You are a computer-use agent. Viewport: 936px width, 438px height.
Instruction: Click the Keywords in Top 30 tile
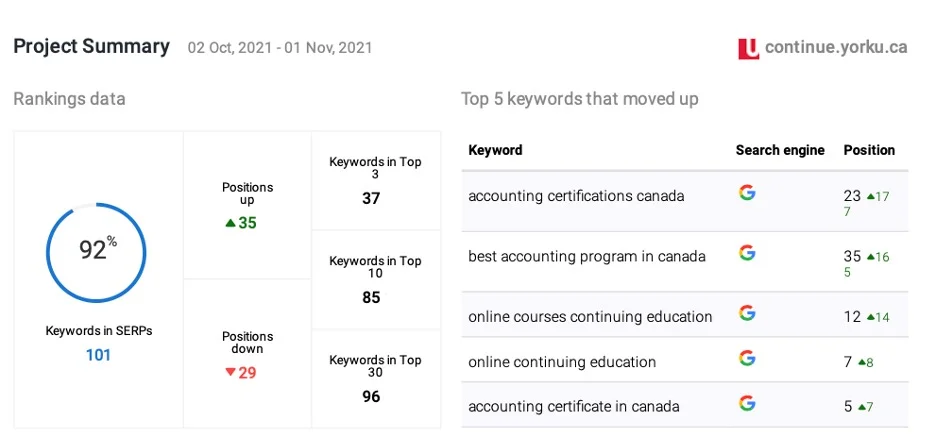pos(376,378)
